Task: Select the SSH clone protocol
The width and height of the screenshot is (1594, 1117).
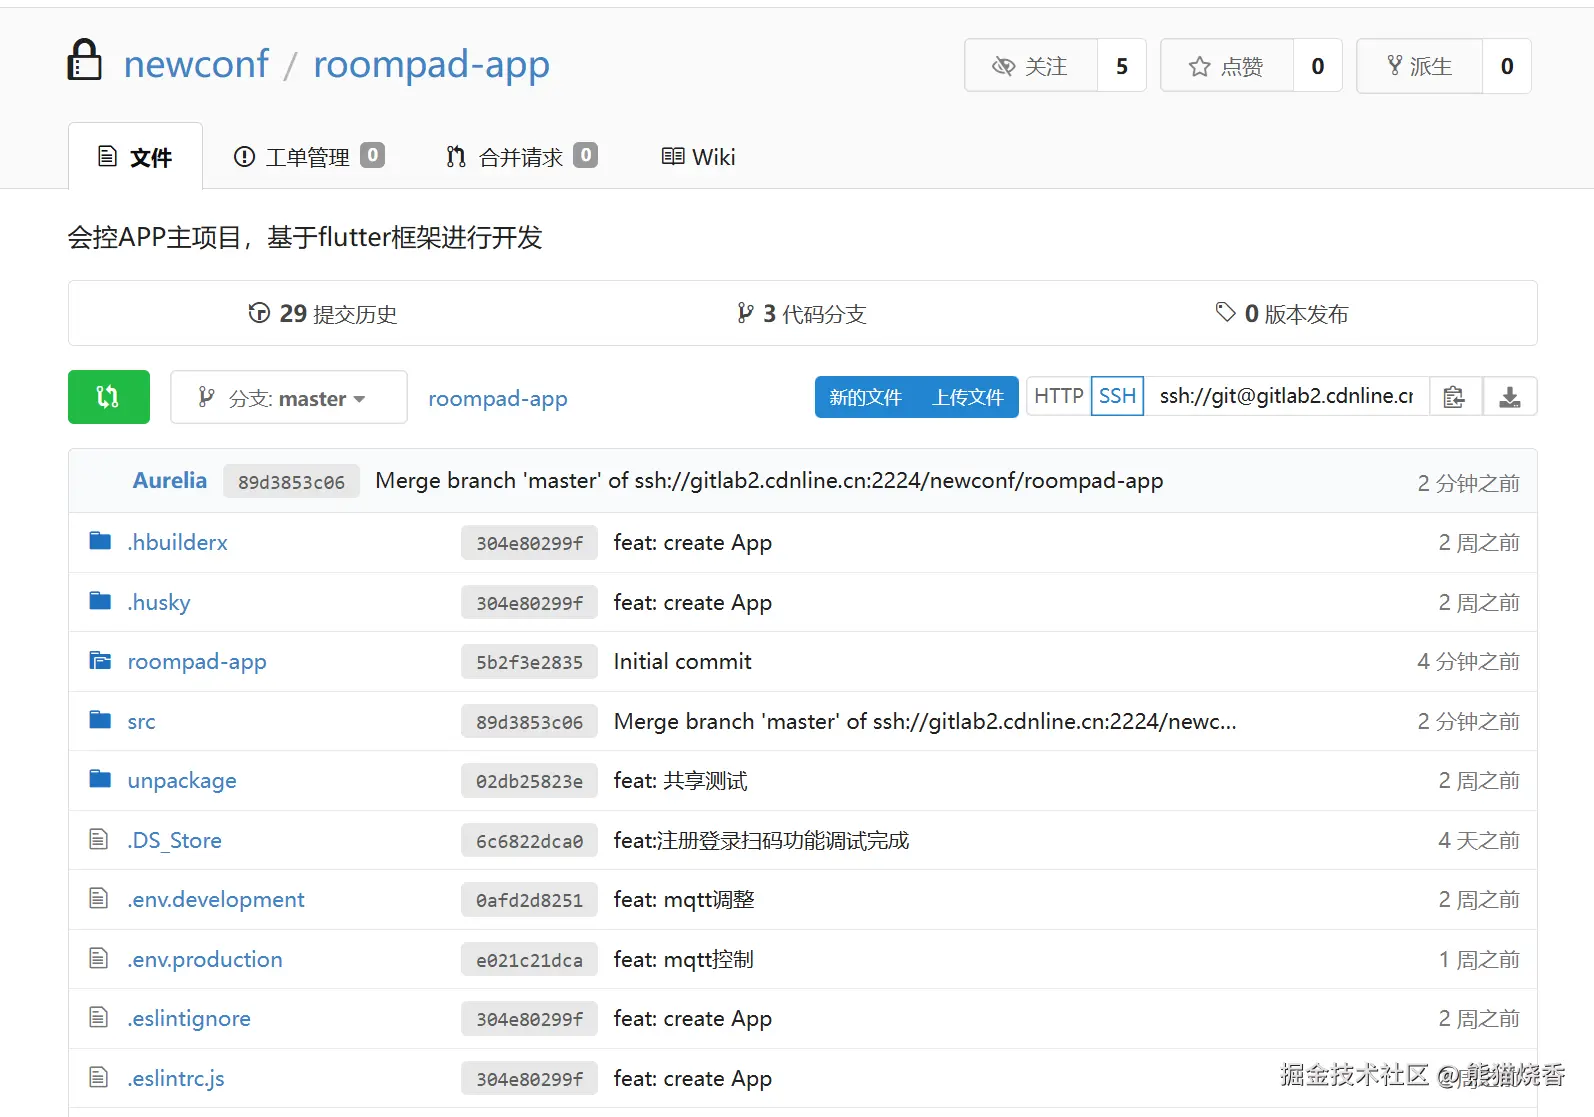Action: 1117,396
